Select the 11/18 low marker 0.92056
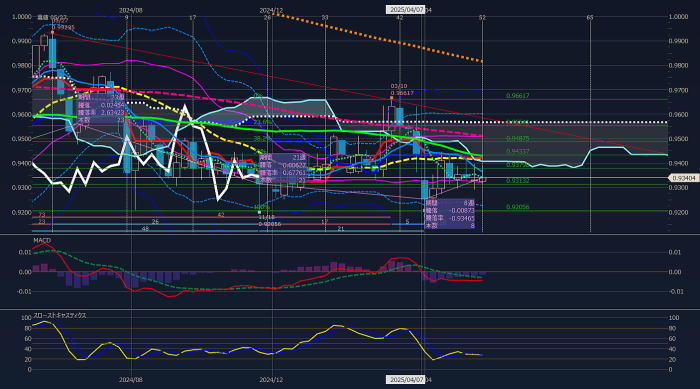The image size is (700, 389). click(x=270, y=221)
